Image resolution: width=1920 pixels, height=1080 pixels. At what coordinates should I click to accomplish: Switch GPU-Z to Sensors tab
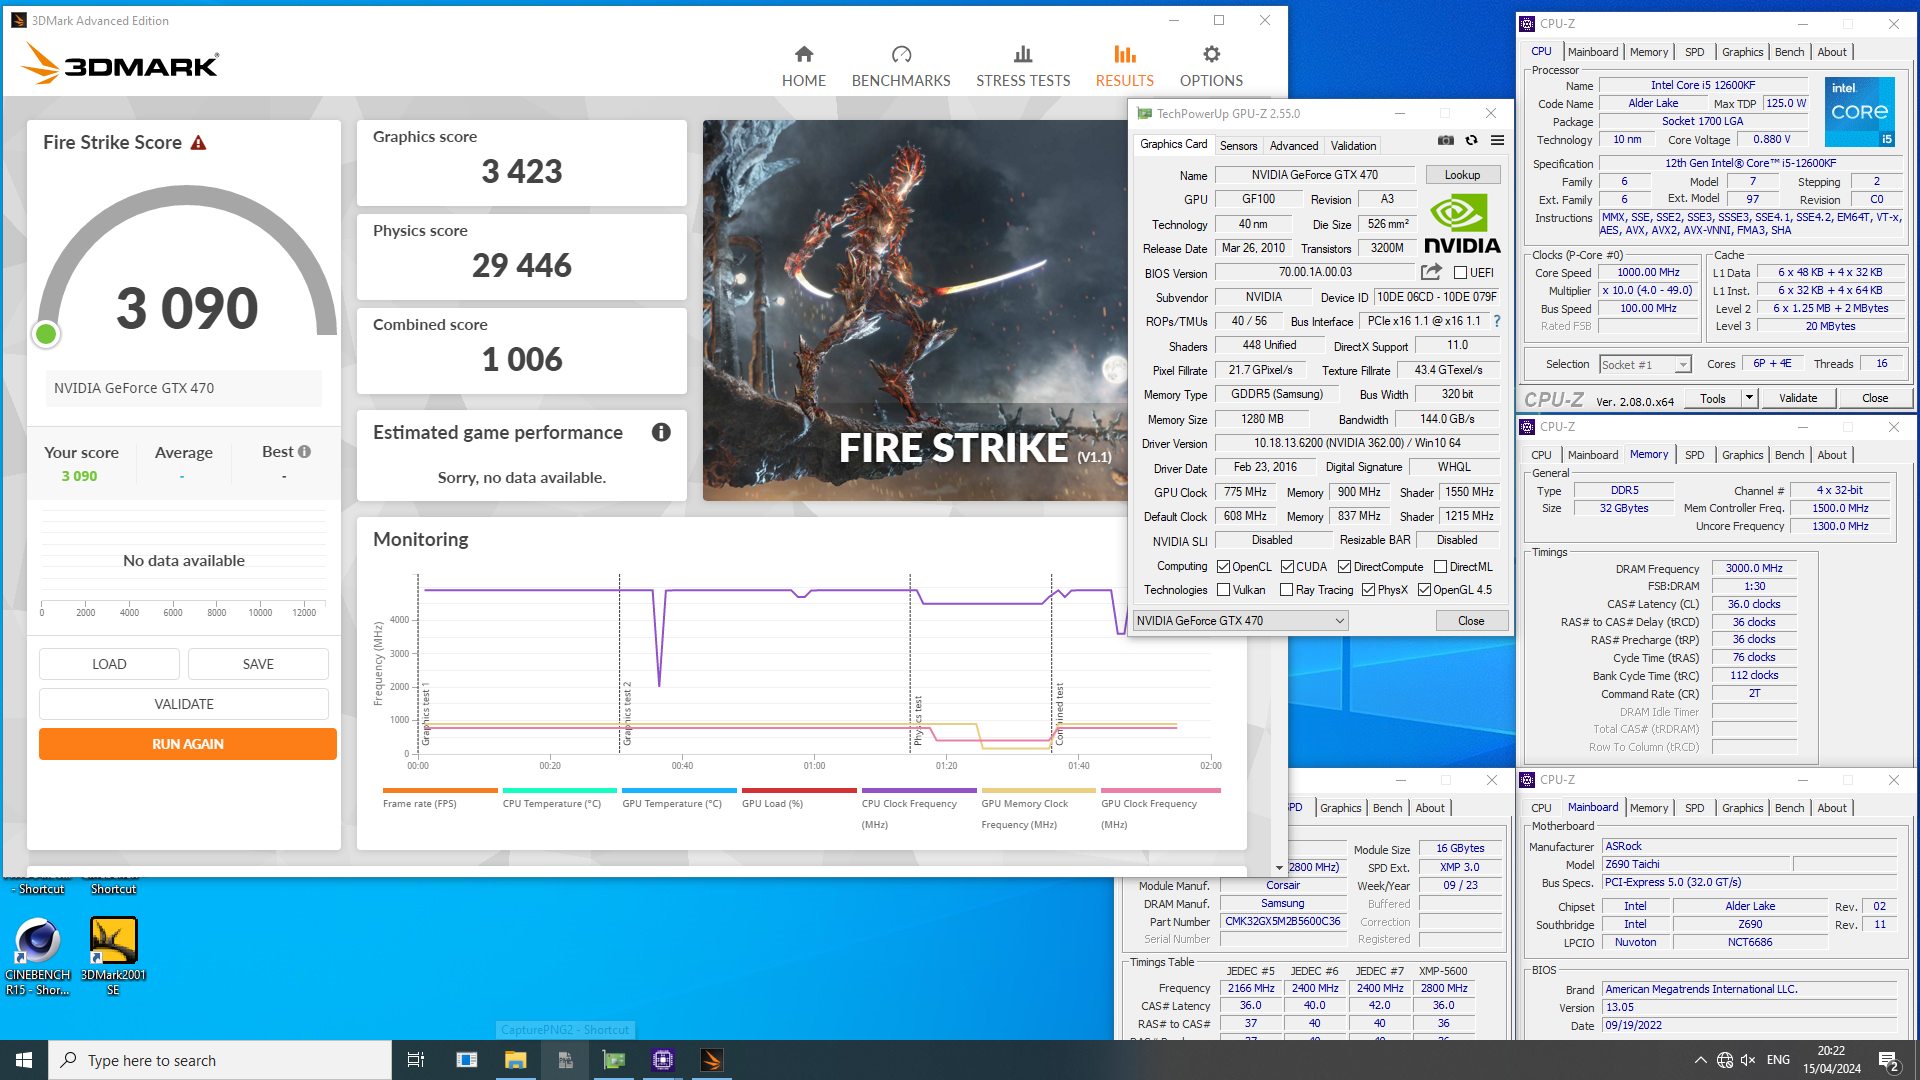coord(1238,146)
